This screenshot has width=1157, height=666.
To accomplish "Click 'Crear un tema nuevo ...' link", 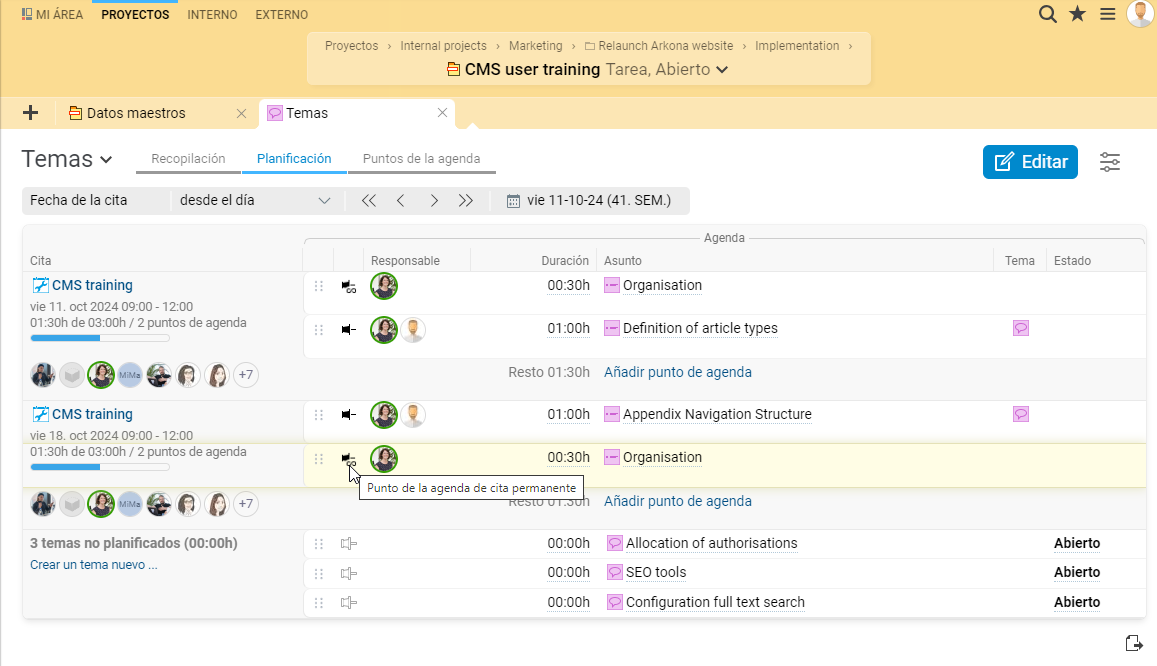I will point(93,565).
